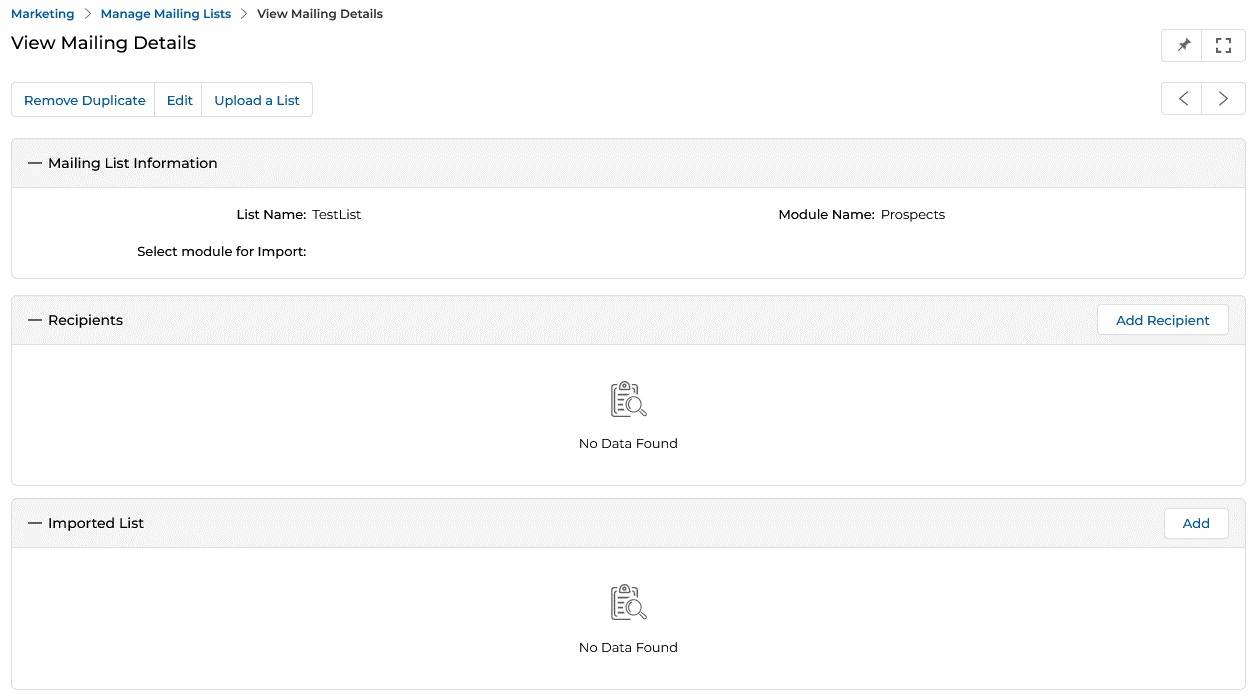Click Upload a List button
The image size is (1255, 697).
click(257, 100)
